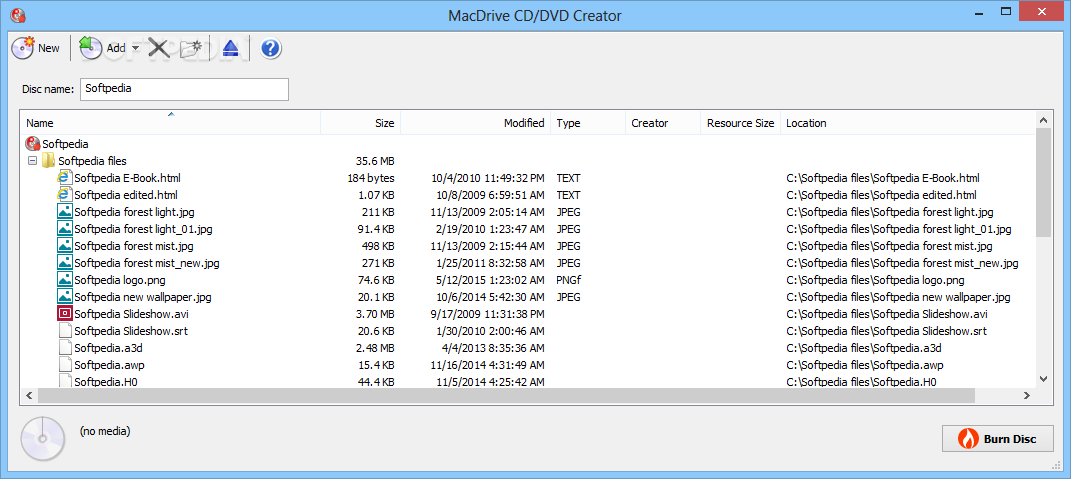Click file icon of Softpedia.a3d
Viewport: 1071px width, 479px height.
click(x=65, y=348)
